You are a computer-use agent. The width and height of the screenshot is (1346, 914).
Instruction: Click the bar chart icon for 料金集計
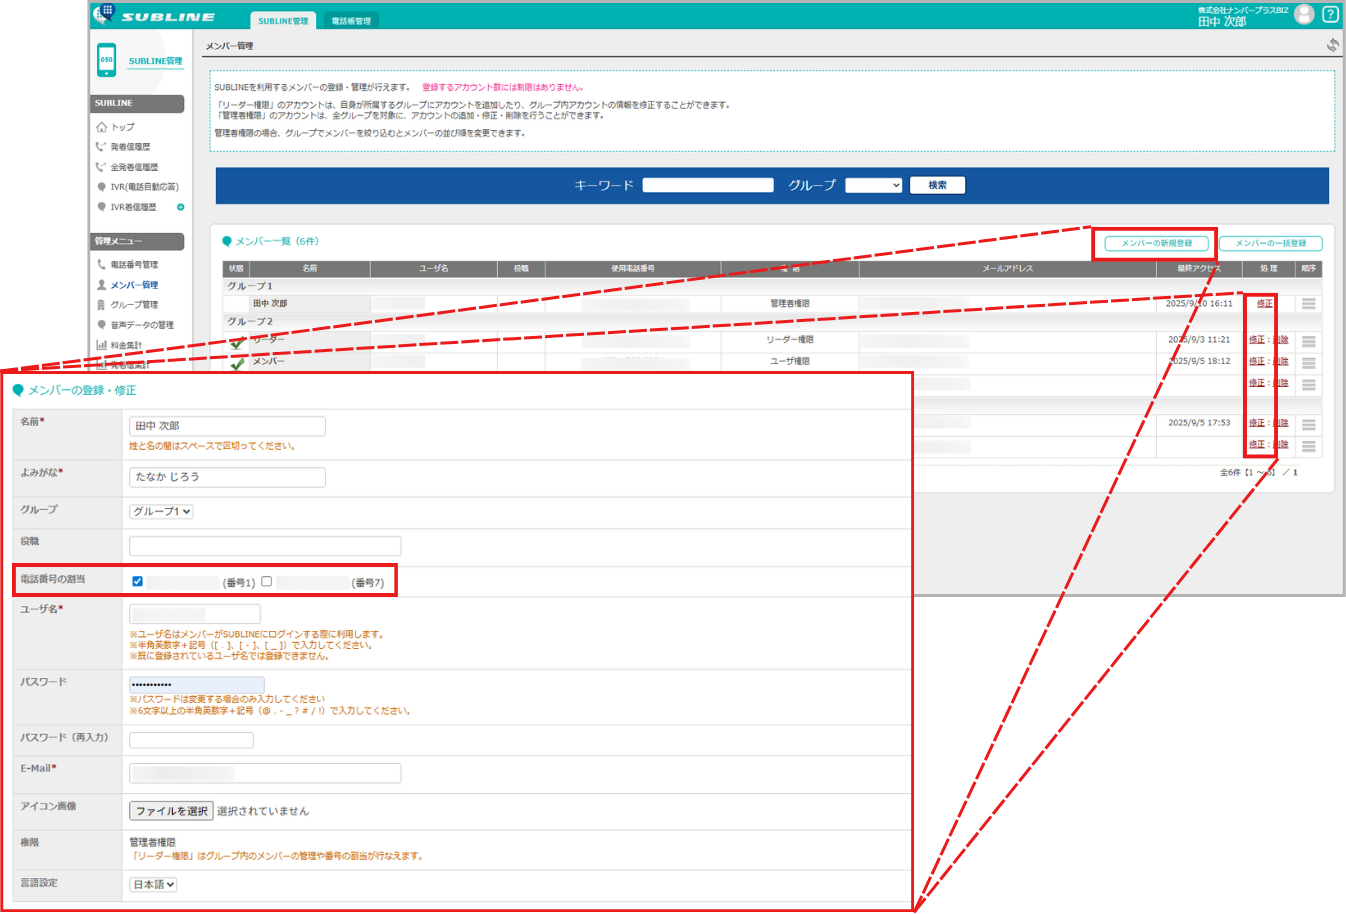101,345
